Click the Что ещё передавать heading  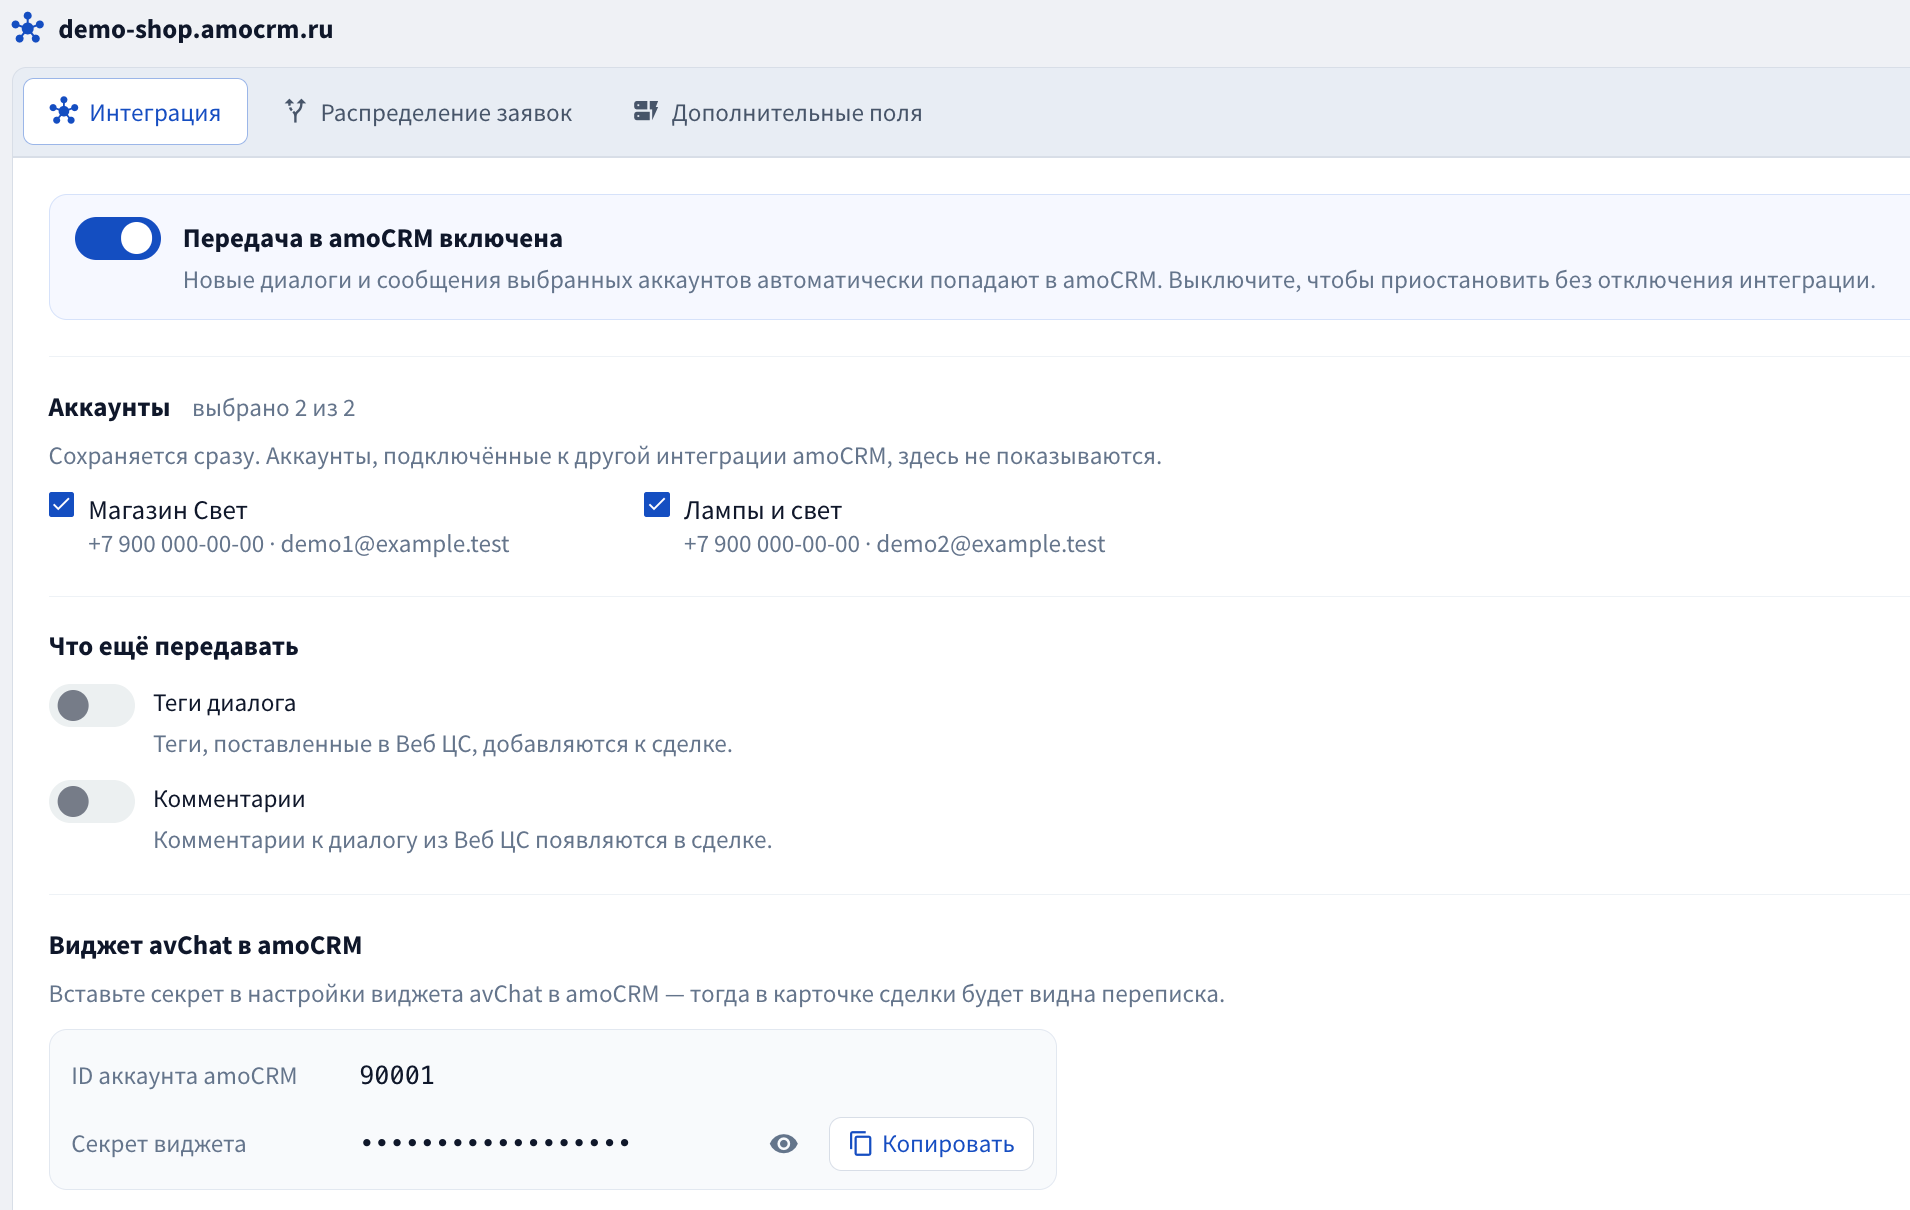pyautogui.click(x=174, y=646)
